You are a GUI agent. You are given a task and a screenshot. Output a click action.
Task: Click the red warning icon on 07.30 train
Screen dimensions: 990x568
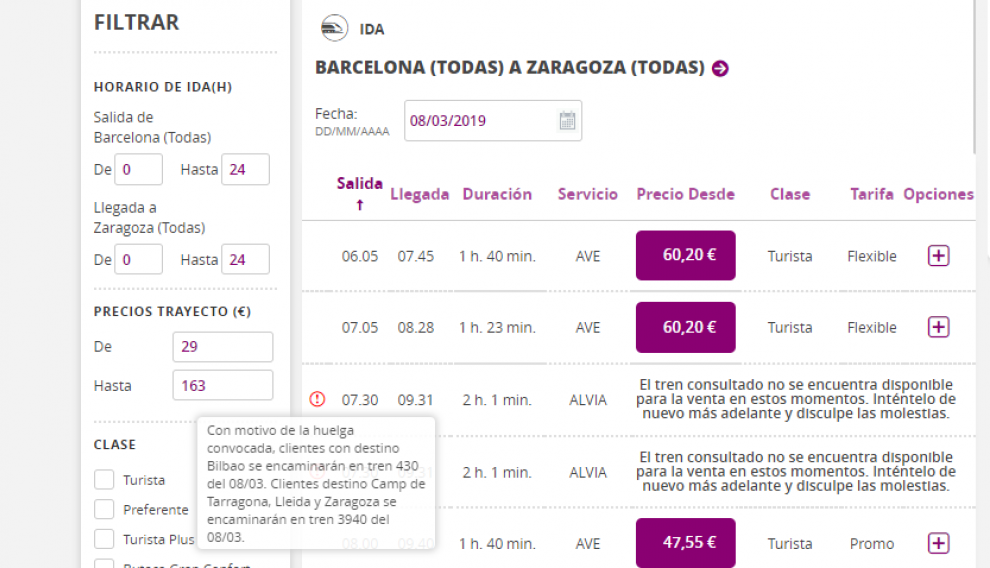(317, 399)
